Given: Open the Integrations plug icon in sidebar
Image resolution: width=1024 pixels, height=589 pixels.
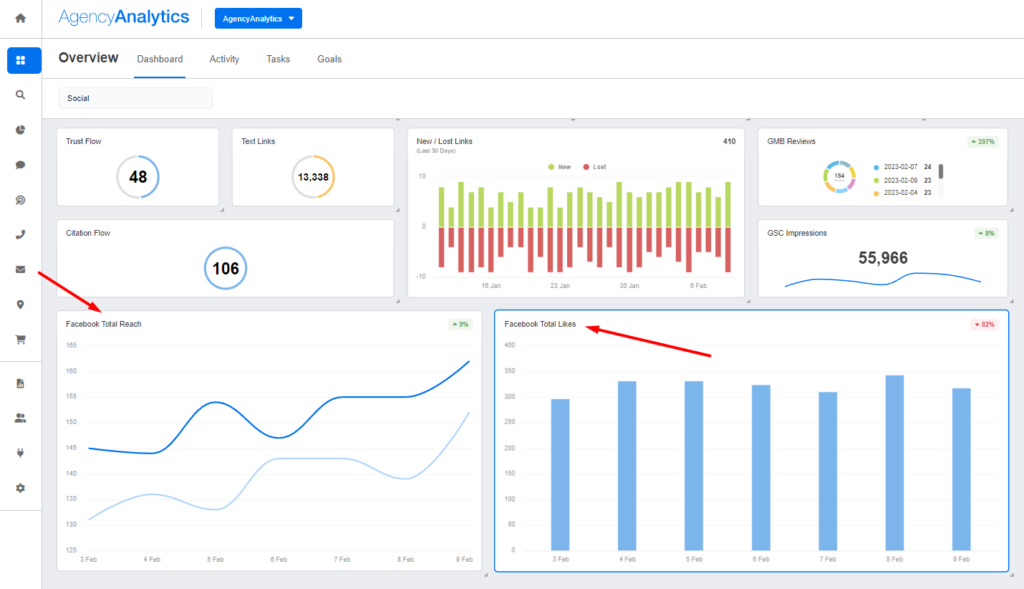Looking at the screenshot, I should [20, 452].
